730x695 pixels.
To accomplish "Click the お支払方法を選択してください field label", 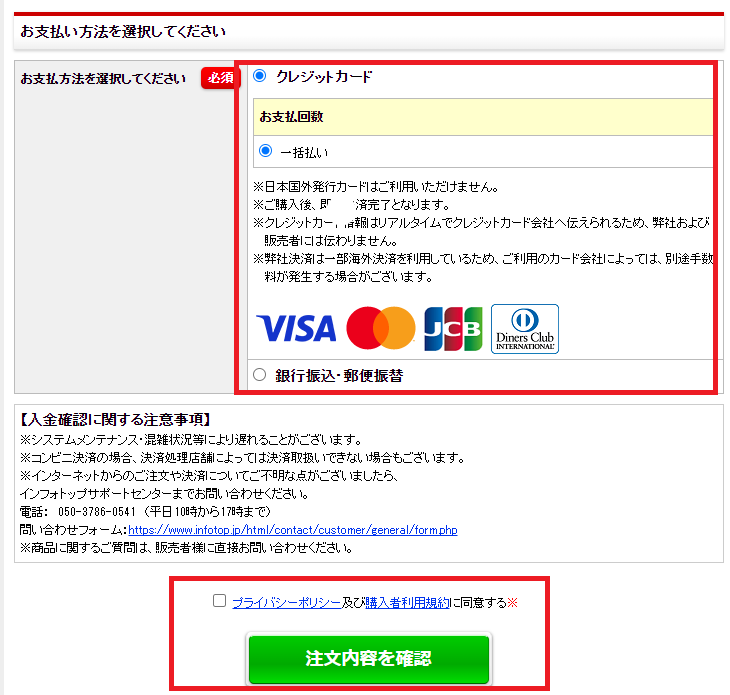I will (103, 79).
